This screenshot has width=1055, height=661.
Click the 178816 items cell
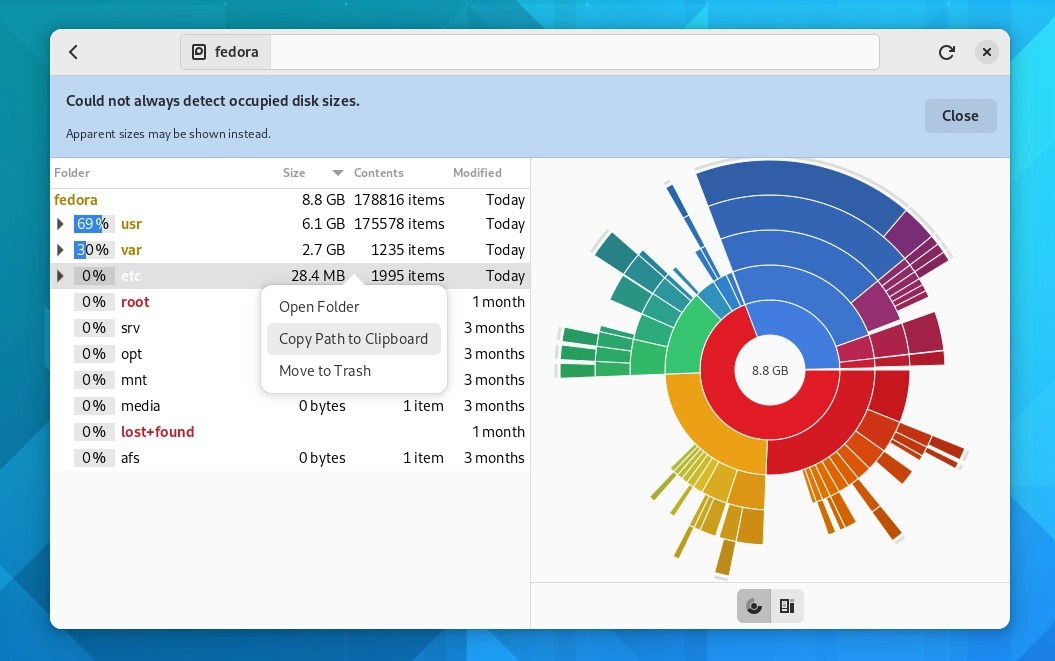399,200
